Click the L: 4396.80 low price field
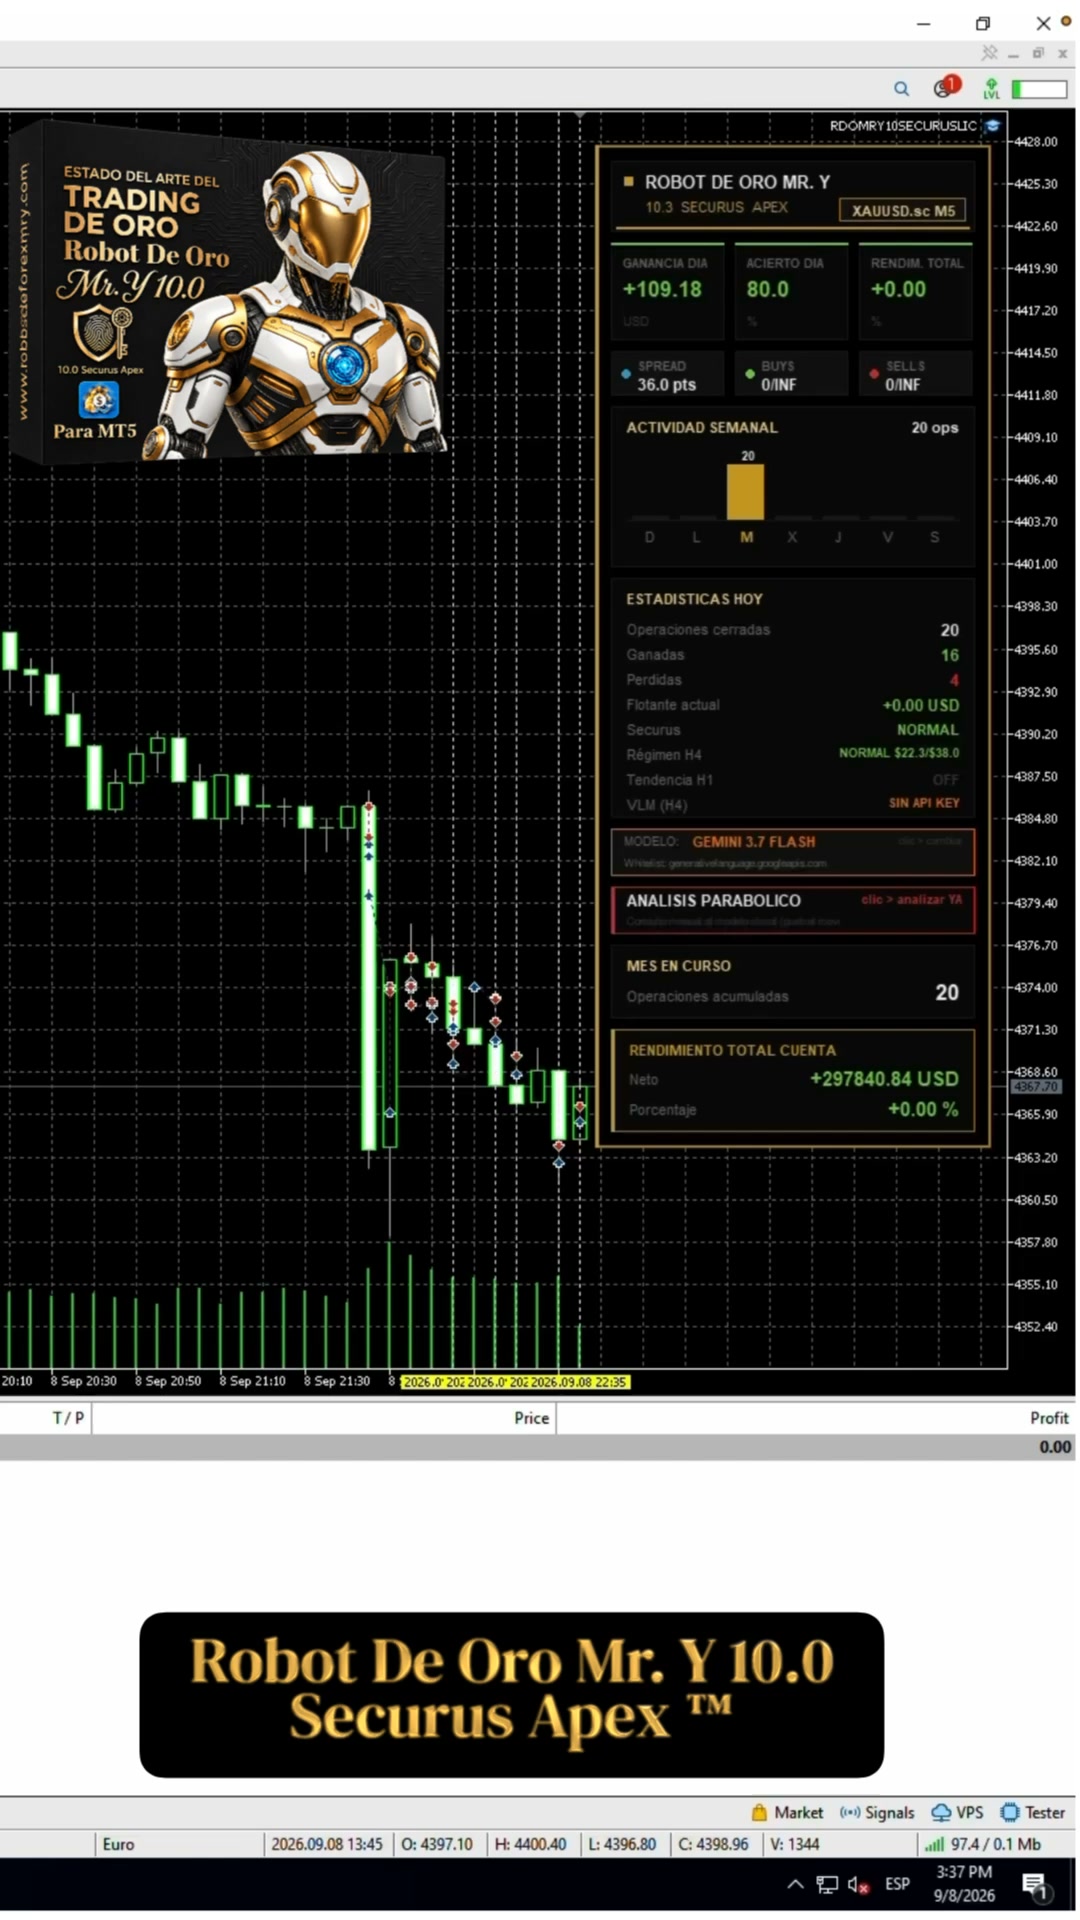The image size is (1080, 1920). pyautogui.click(x=622, y=1844)
